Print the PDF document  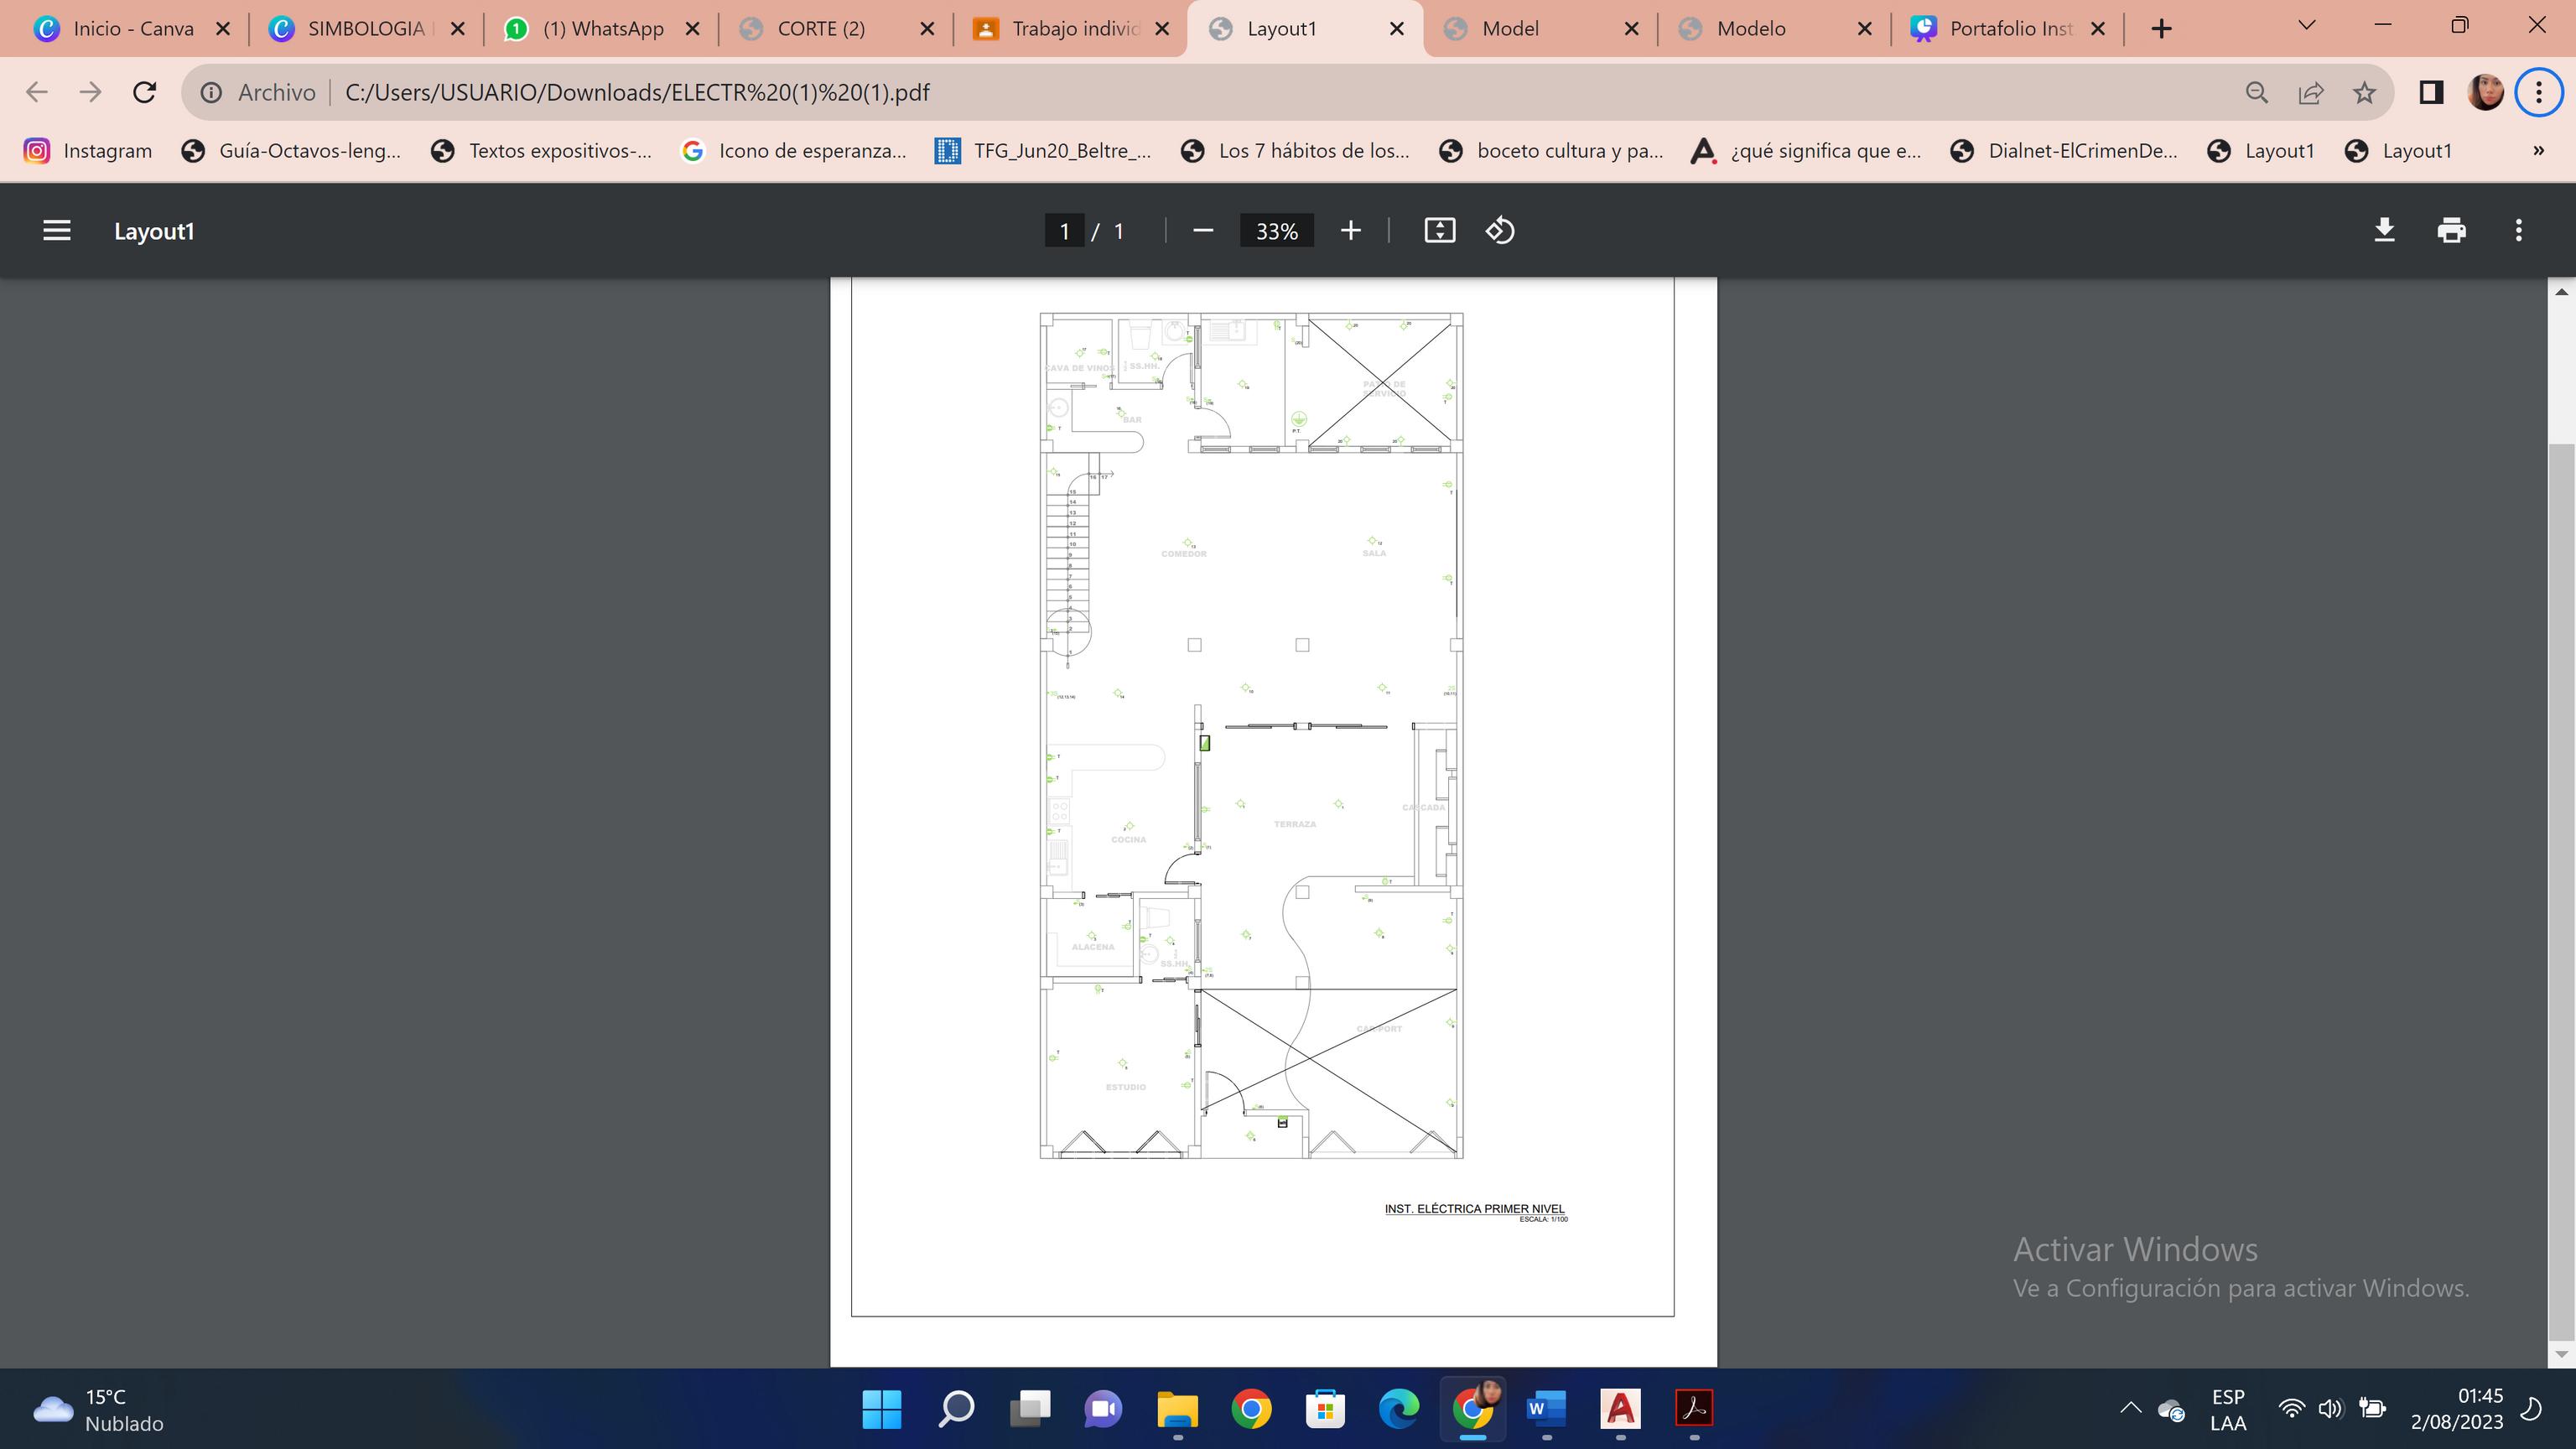click(x=2451, y=231)
